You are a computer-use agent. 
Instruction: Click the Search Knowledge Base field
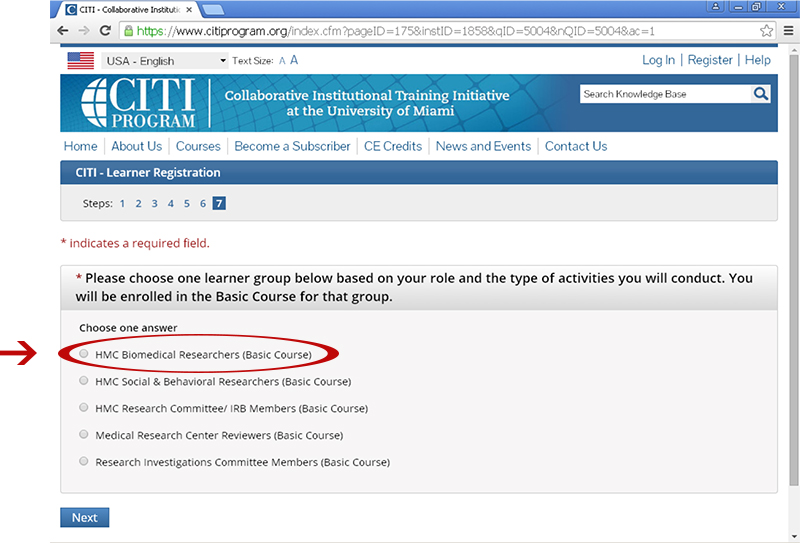pos(666,94)
